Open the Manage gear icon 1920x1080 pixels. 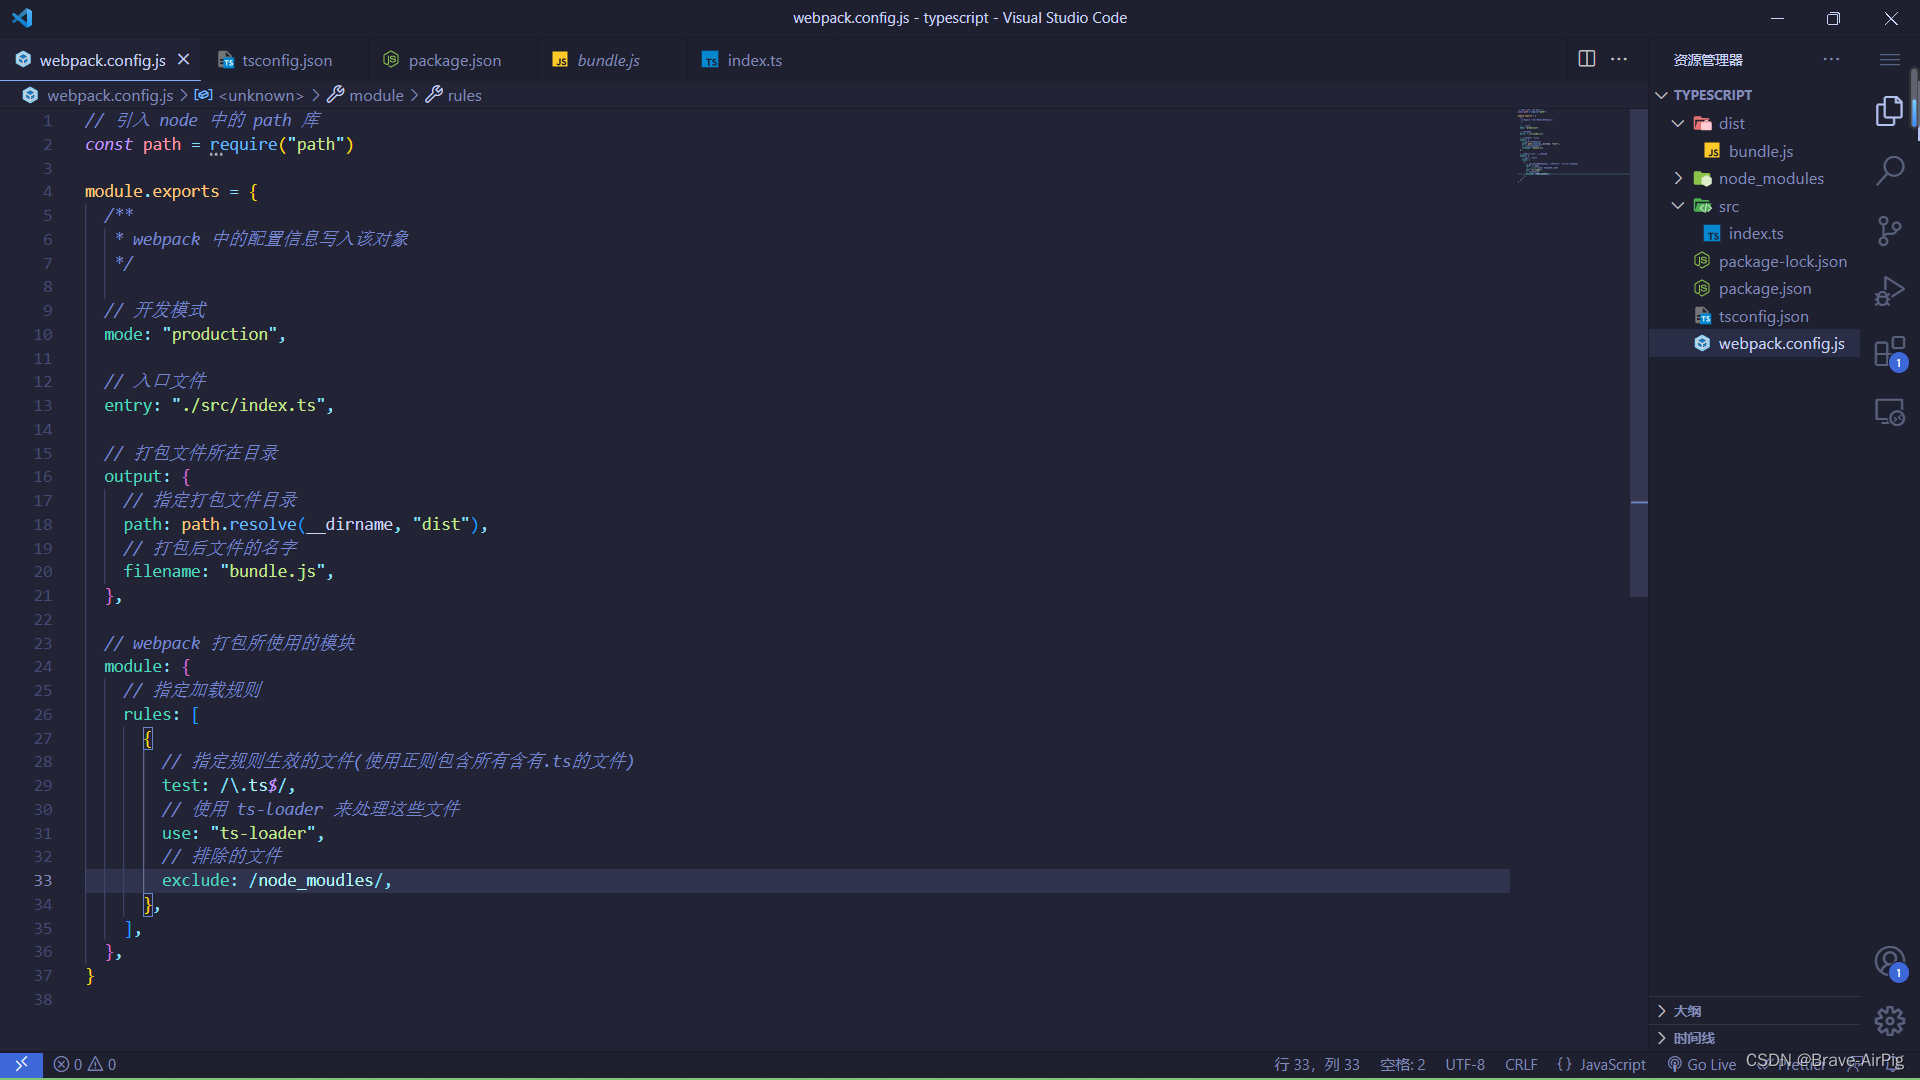pyautogui.click(x=1889, y=1021)
